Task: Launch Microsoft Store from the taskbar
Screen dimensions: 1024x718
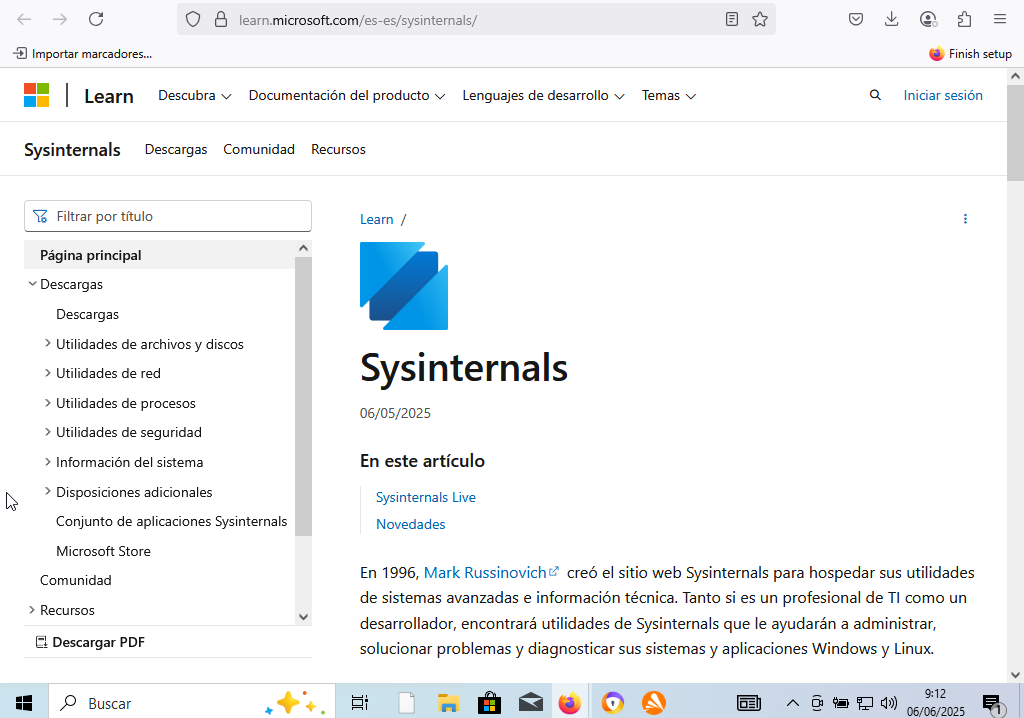Action: [x=489, y=703]
